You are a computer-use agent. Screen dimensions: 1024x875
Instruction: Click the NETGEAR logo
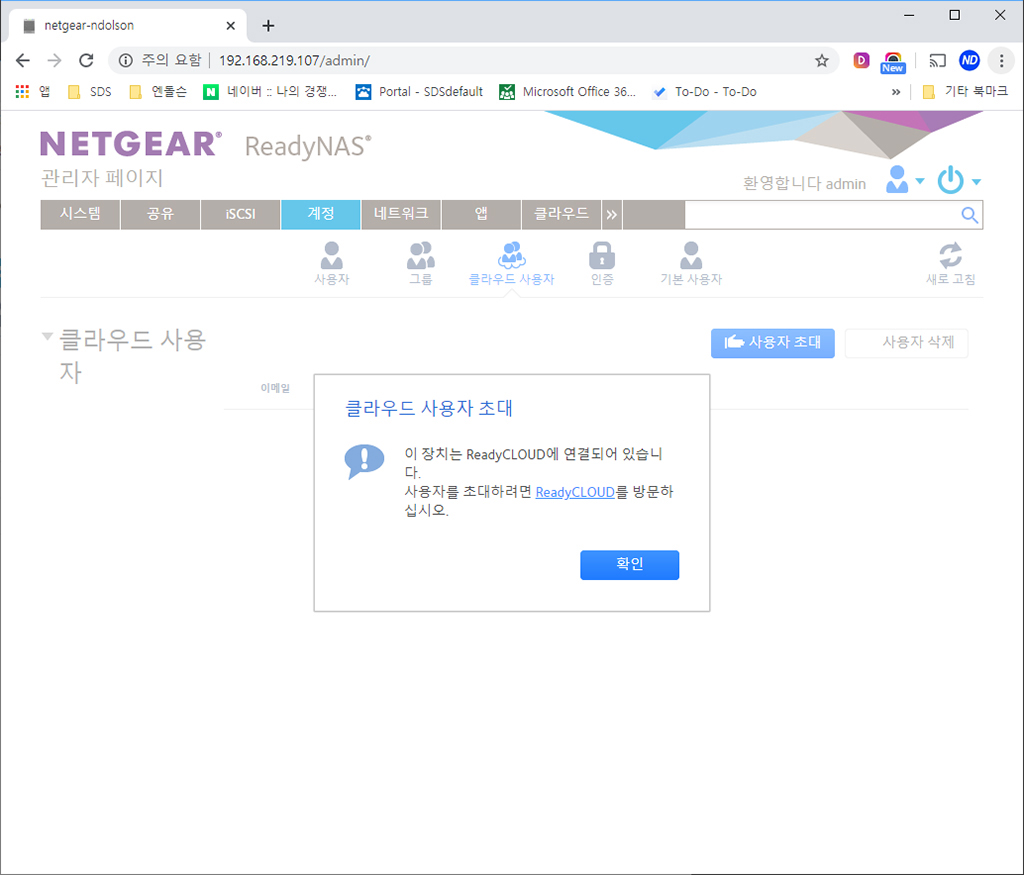pyautogui.click(x=131, y=144)
